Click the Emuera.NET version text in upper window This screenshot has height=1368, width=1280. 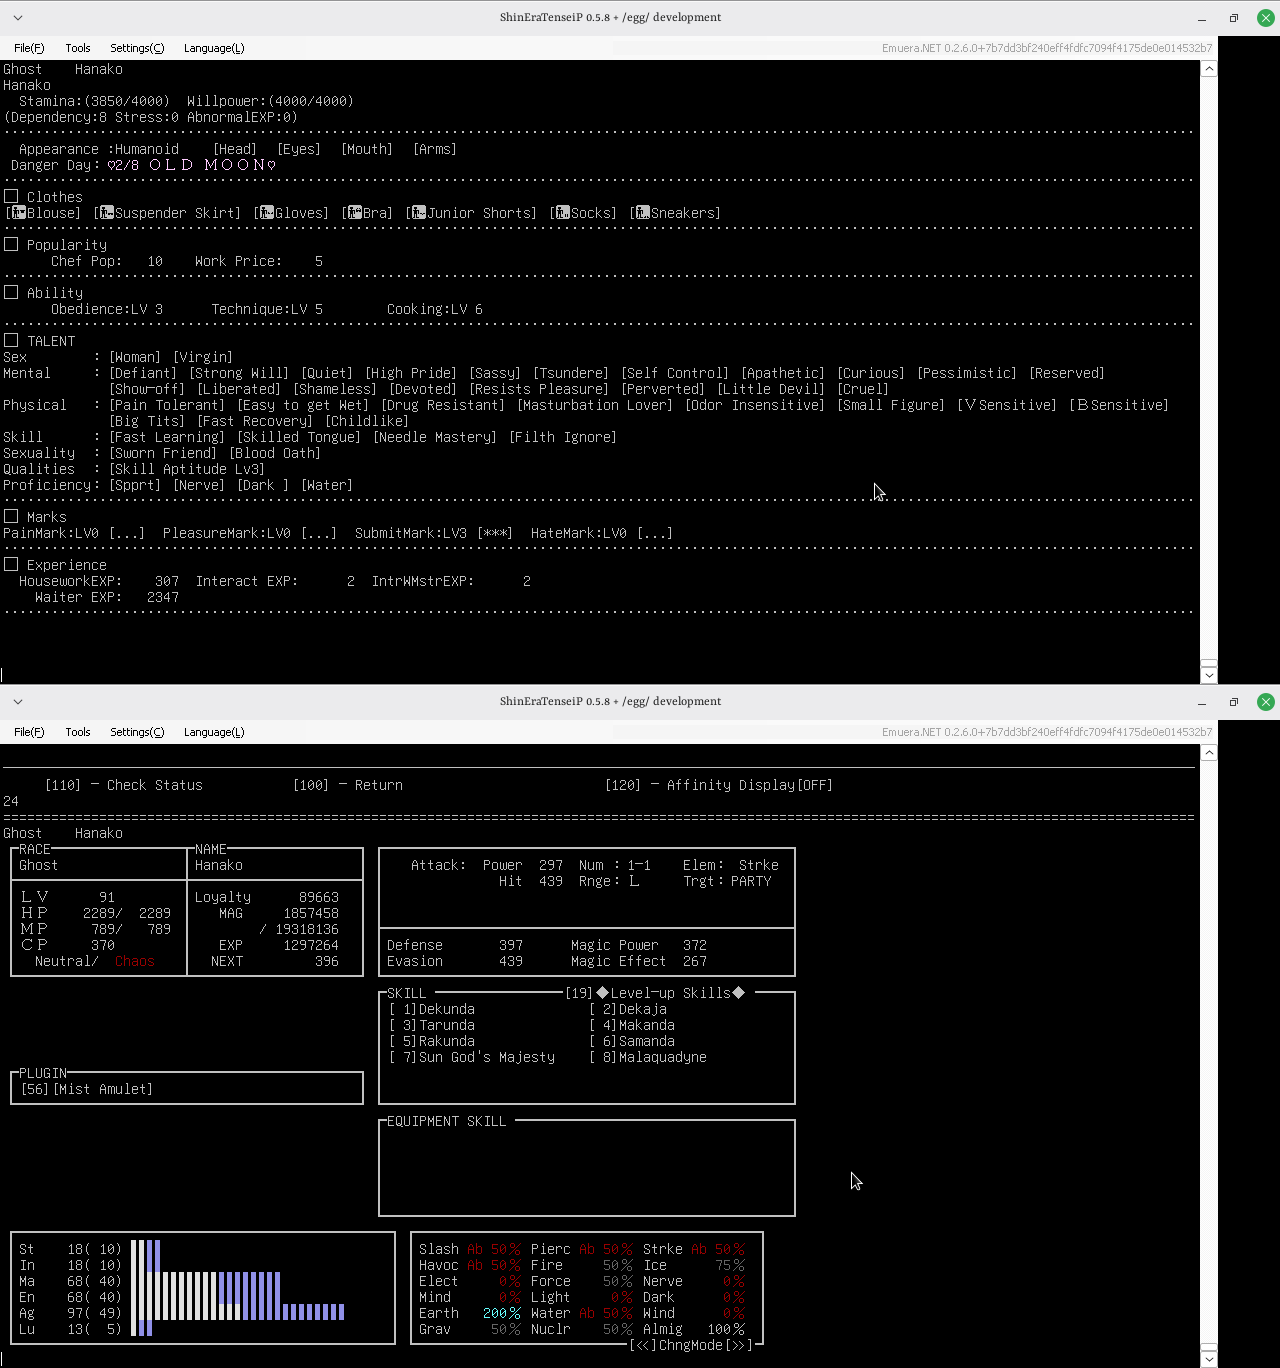[x=1047, y=48]
